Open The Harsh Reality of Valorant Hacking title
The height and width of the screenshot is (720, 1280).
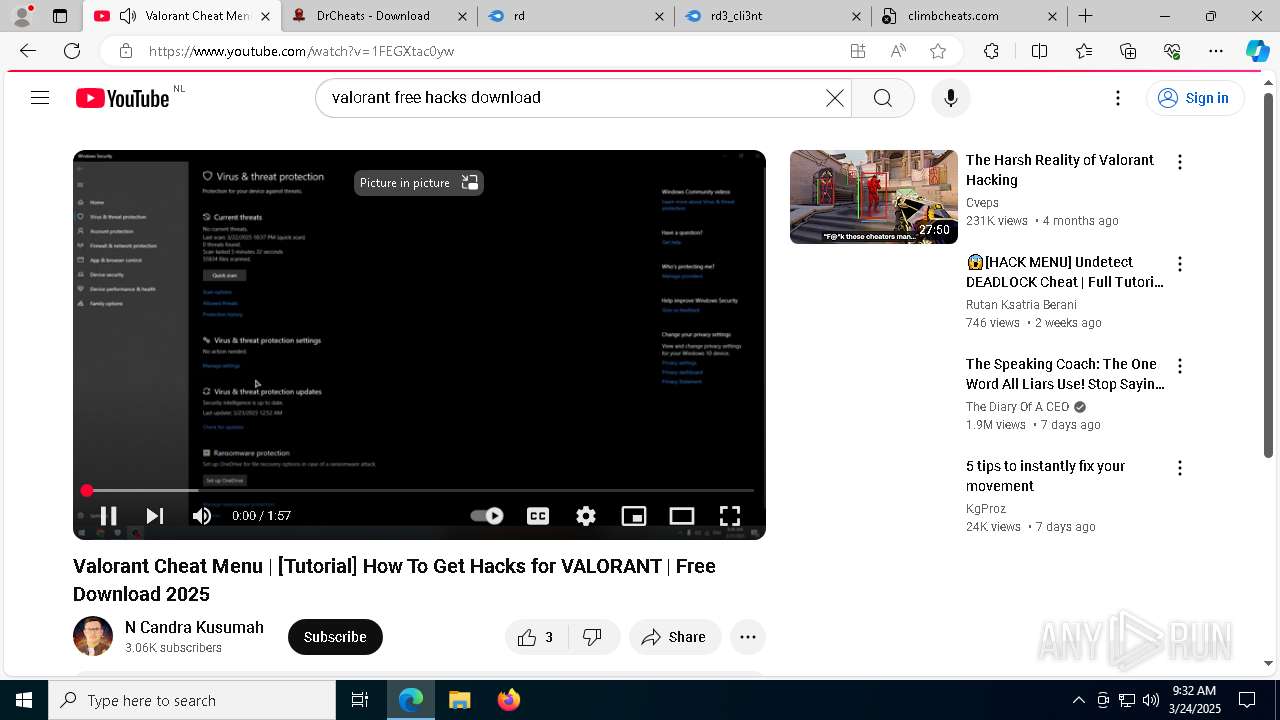point(1059,170)
